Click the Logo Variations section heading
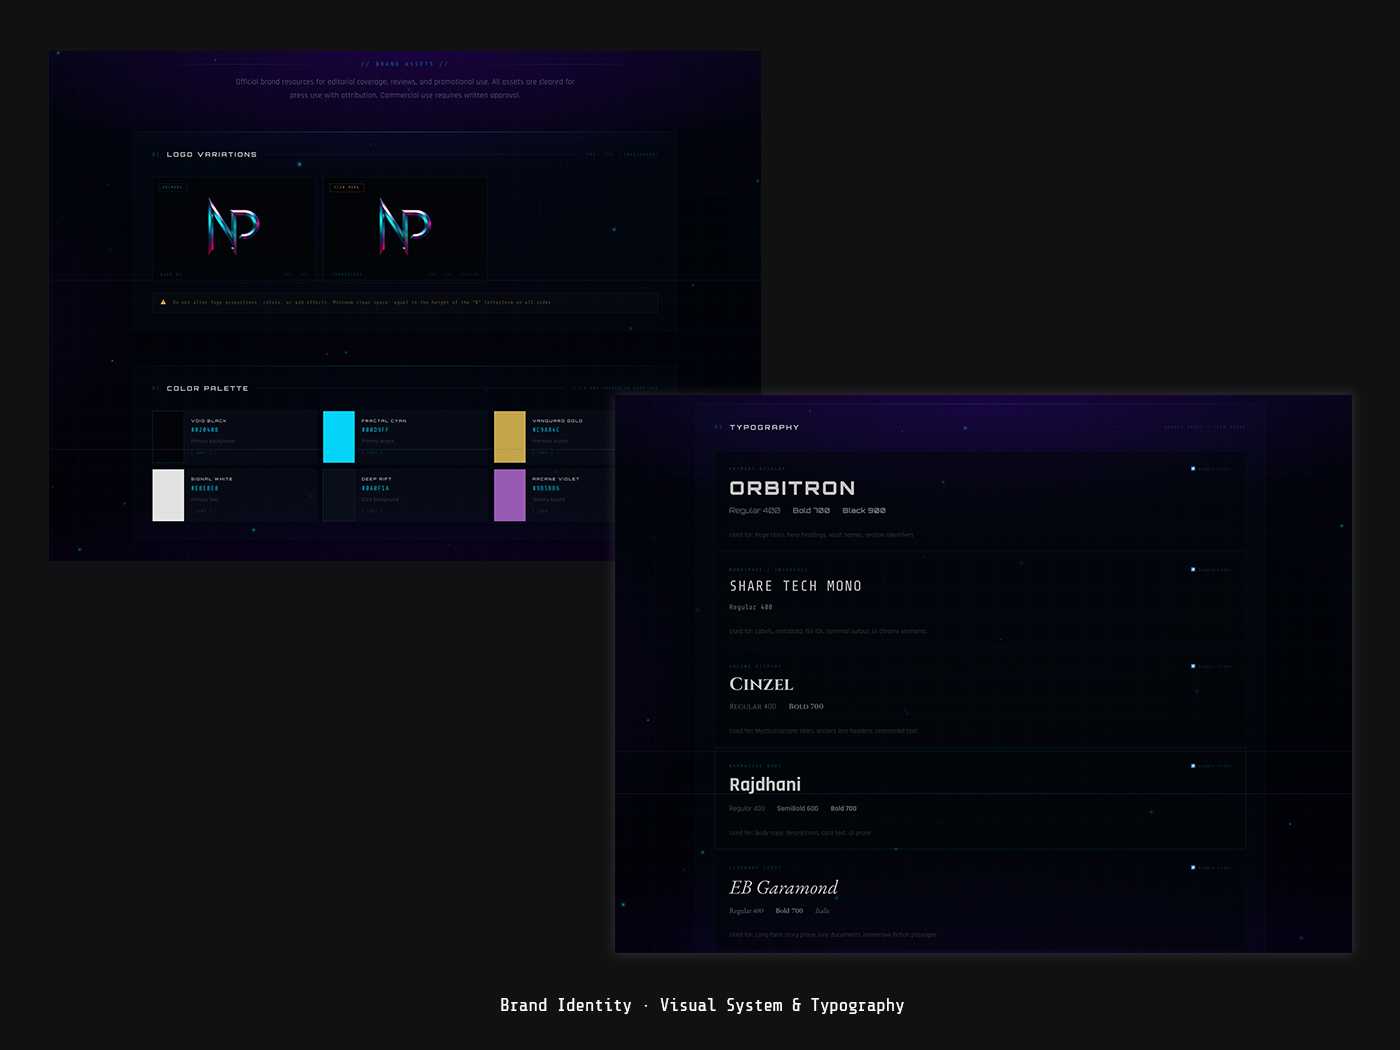 212,154
